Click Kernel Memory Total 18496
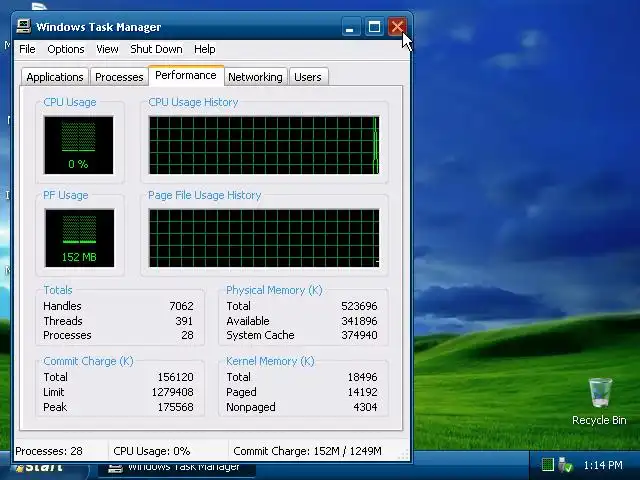This screenshot has height=480, width=640. (x=362, y=377)
